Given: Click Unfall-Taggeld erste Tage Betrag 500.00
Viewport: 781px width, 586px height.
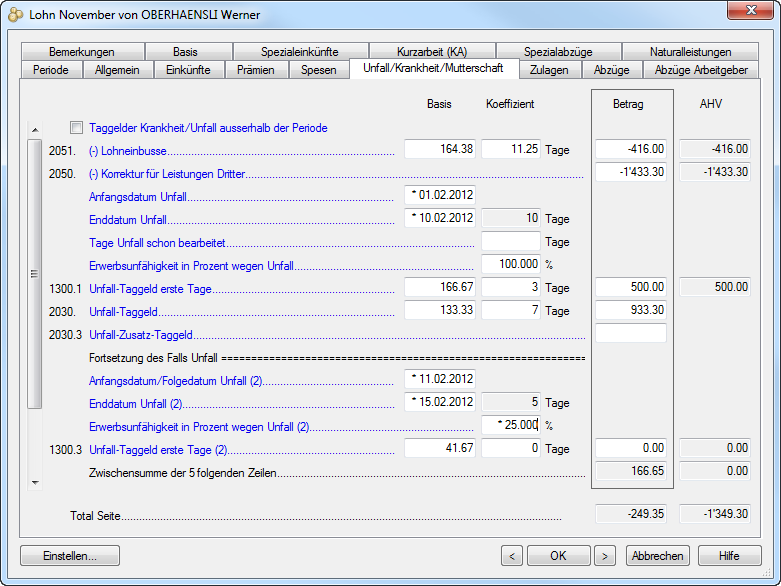Looking at the screenshot, I should pyautogui.click(x=631, y=287).
